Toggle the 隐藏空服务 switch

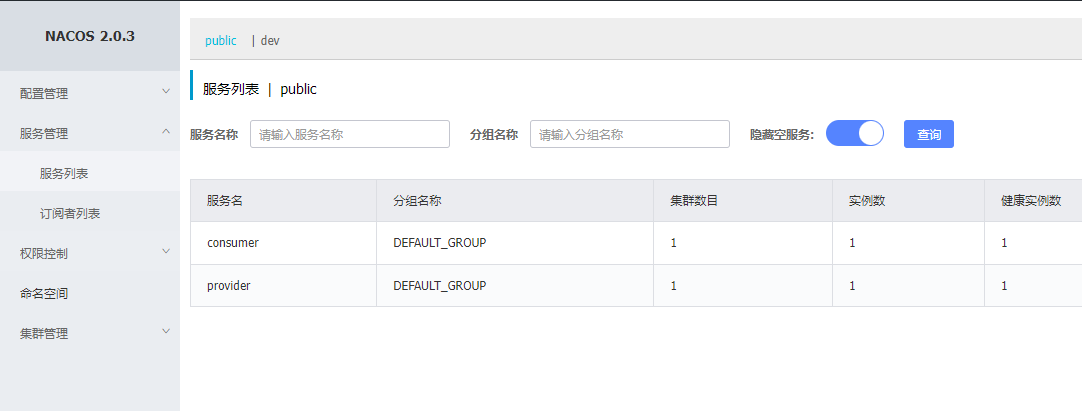tap(855, 134)
